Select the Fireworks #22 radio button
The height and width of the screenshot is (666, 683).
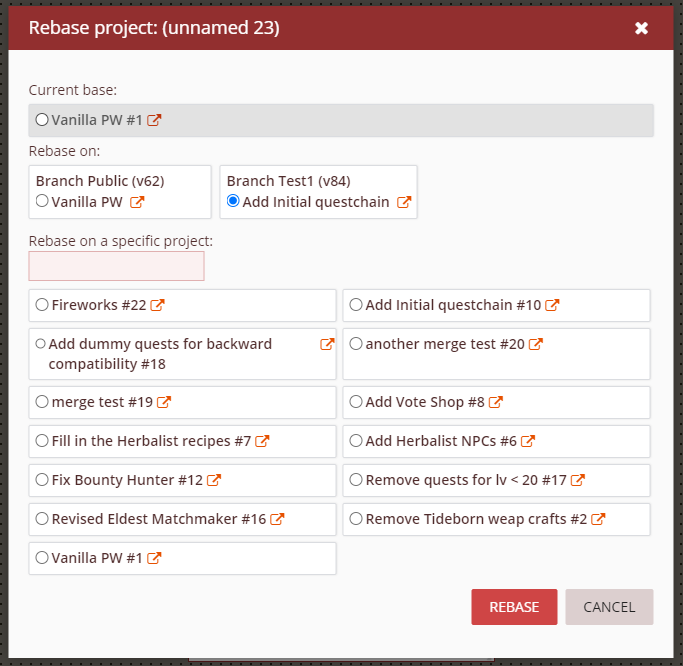point(42,305)
